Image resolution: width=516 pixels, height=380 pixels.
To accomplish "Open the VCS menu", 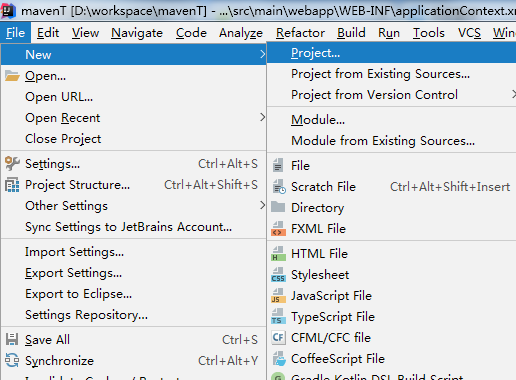I will click(469, 33).
